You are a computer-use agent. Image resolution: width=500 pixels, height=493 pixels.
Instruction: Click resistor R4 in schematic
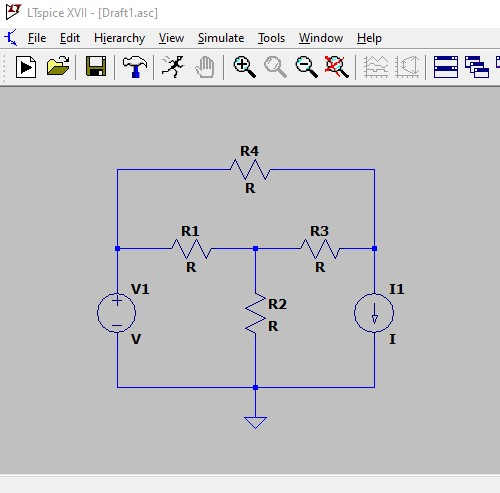click(250, 170)
